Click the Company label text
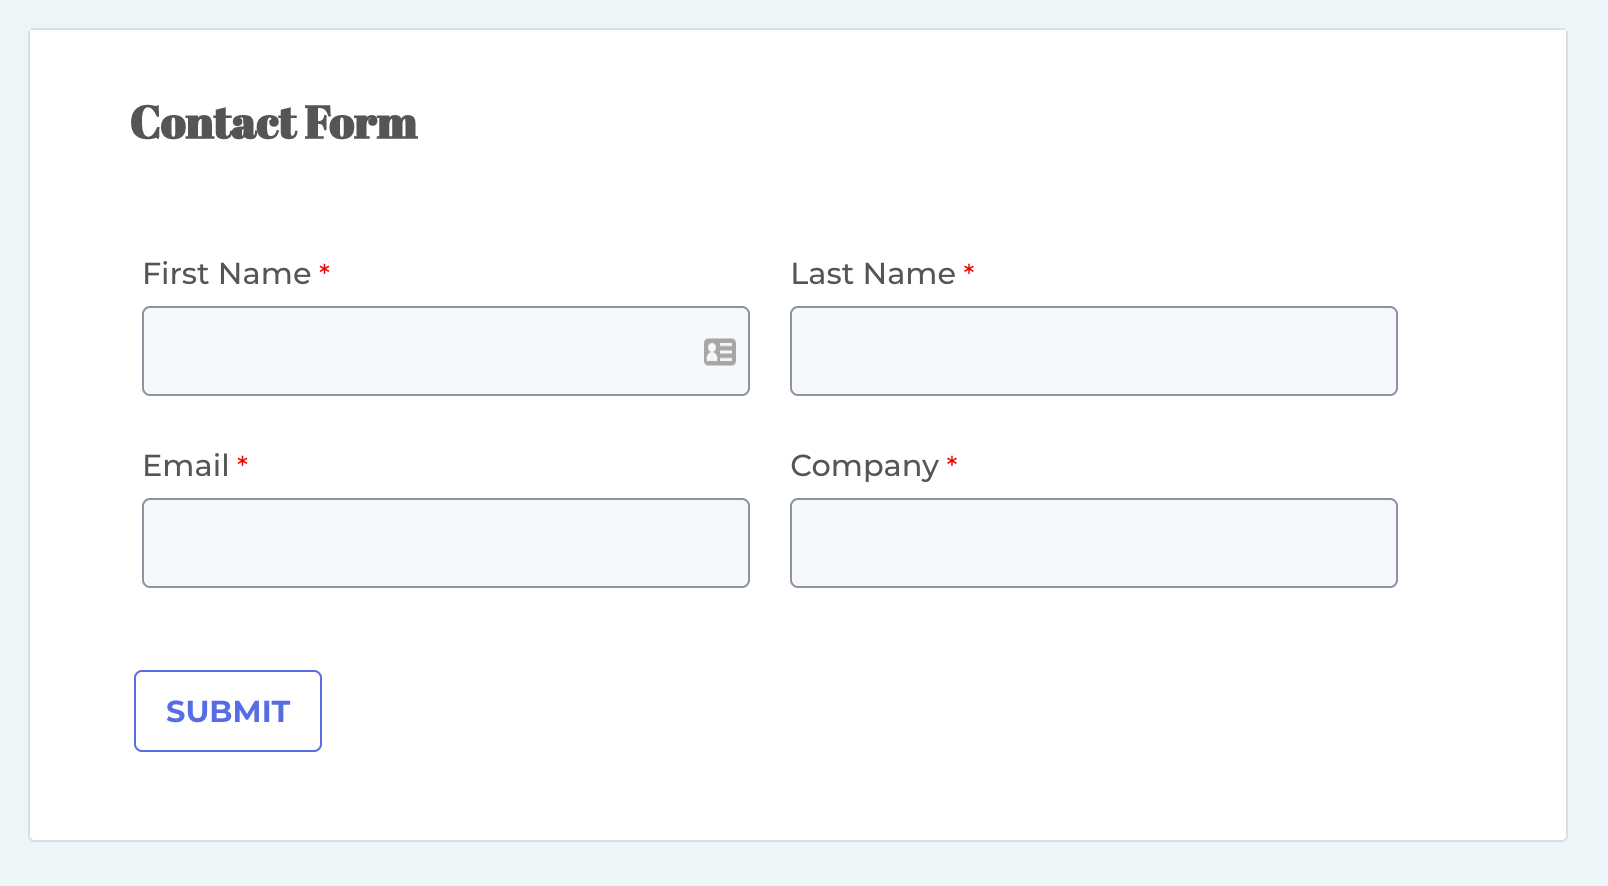This screenshot has height=886, width=1608. coord(865,467)
